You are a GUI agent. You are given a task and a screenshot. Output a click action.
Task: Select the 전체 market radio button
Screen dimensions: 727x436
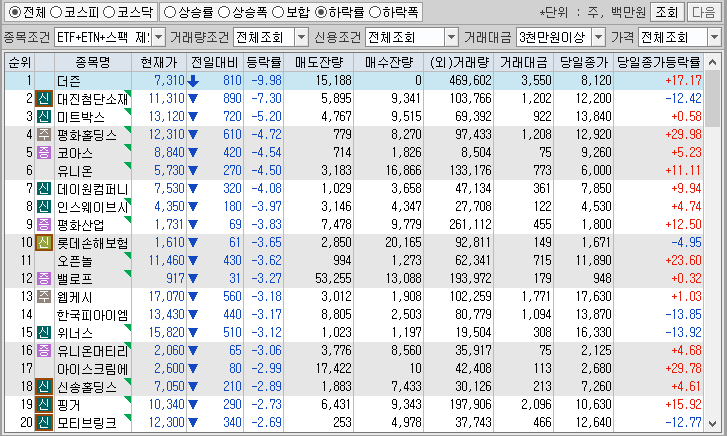(15, 12)
